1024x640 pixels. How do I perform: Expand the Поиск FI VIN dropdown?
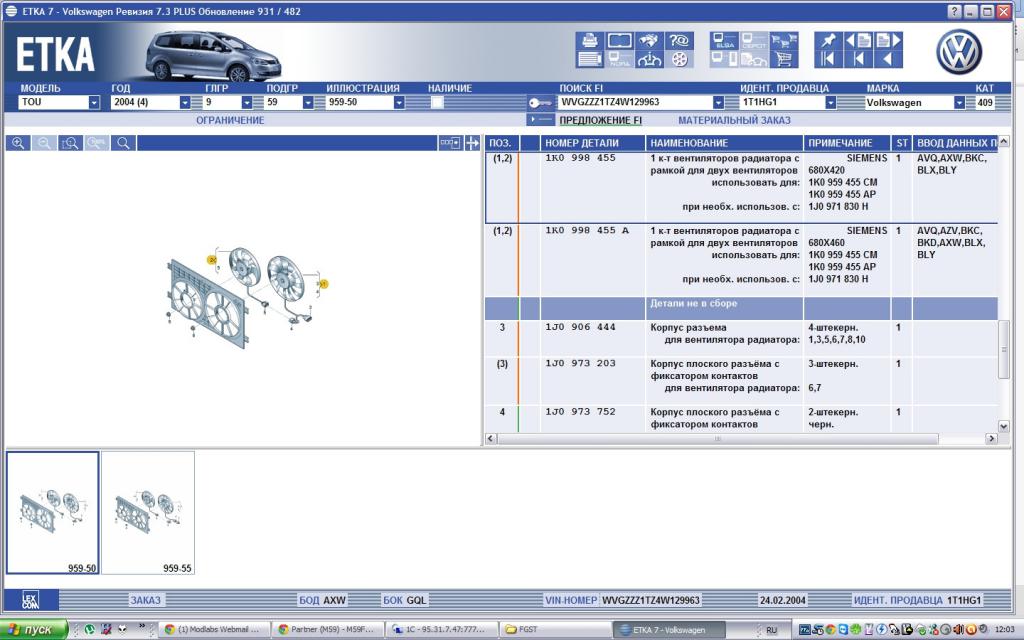pyautogui.click(x=718, y=103)
